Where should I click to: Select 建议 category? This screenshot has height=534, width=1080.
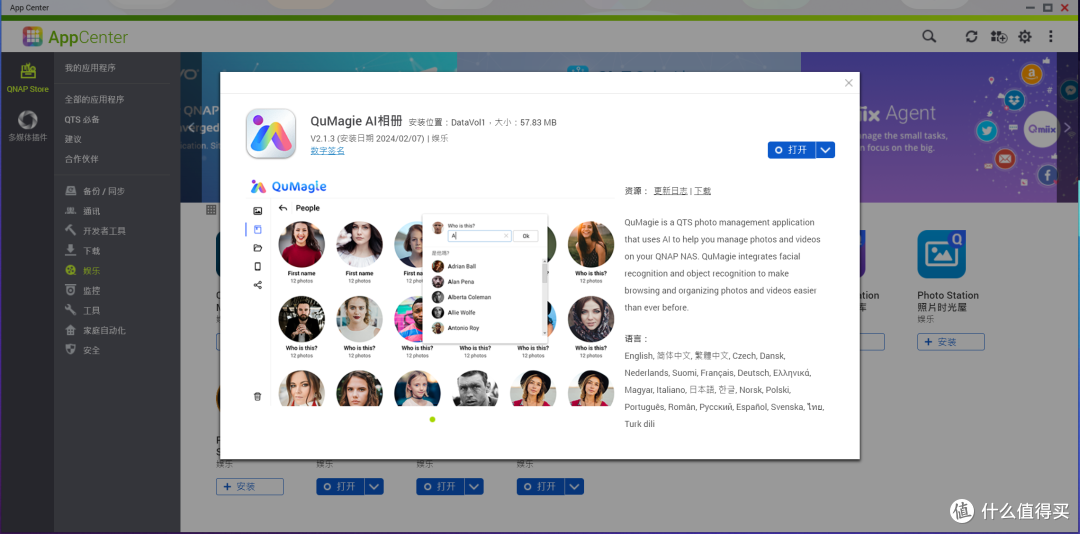click(73, 139)
